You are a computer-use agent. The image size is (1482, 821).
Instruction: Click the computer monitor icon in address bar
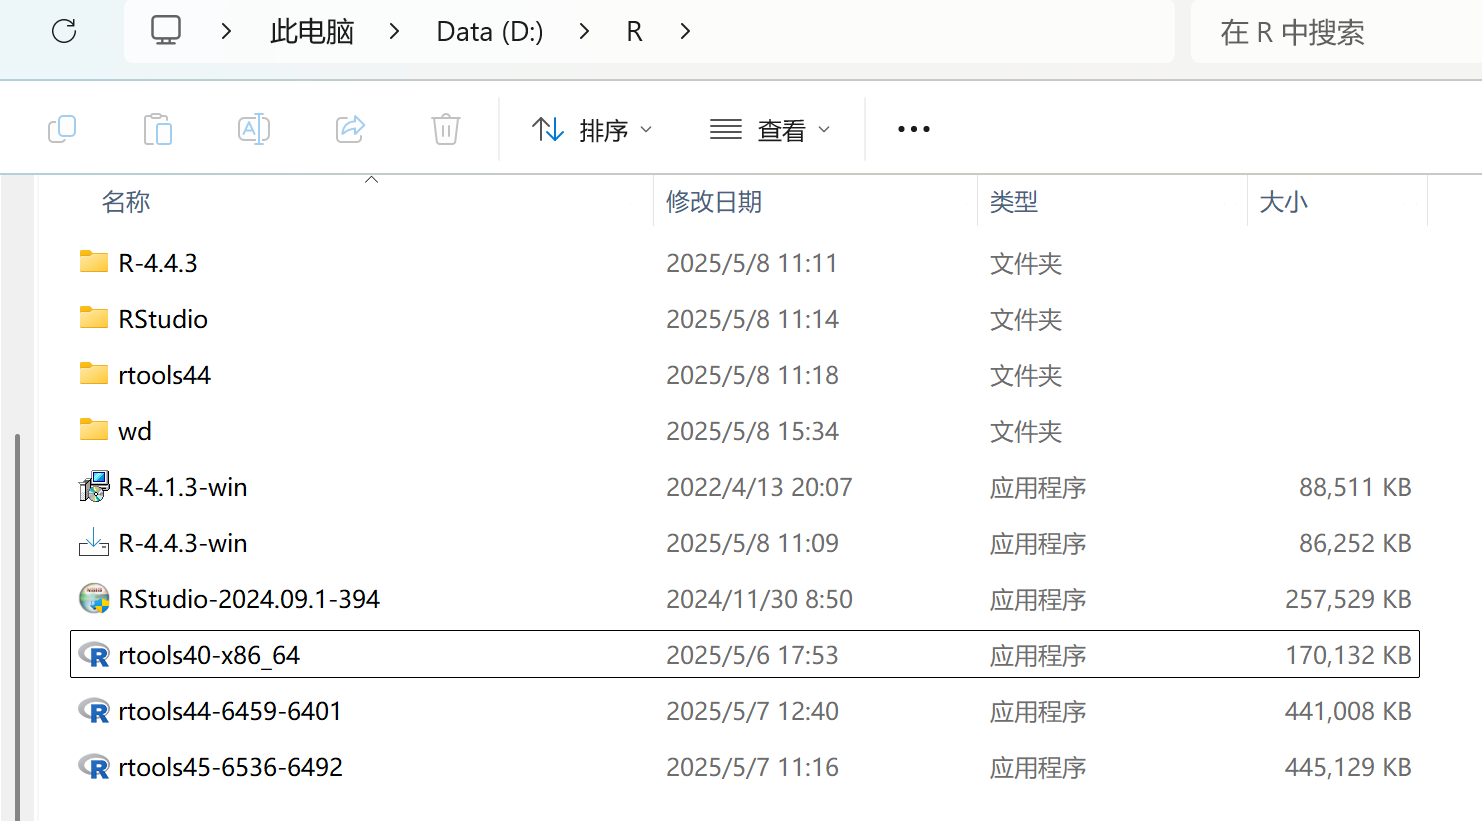click(x=166, y=30)
